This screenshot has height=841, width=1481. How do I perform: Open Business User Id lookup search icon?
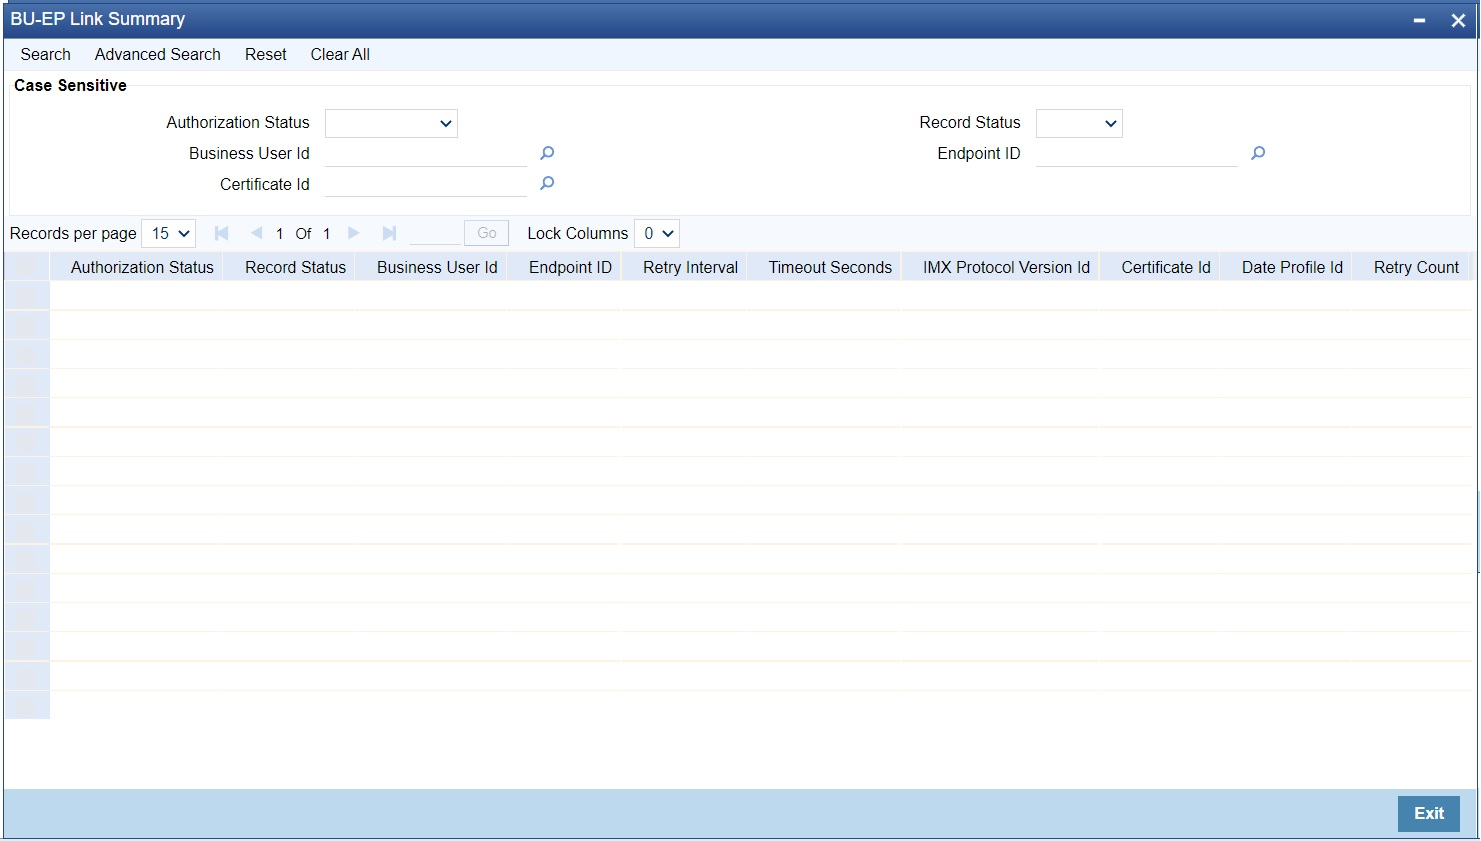point(547,153)
